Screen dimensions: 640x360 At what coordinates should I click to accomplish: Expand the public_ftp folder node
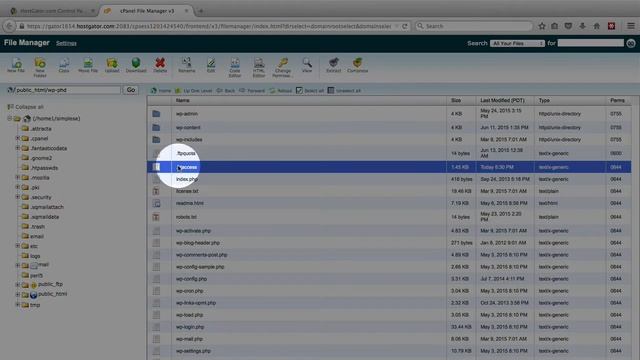click(x=18, y=284)
